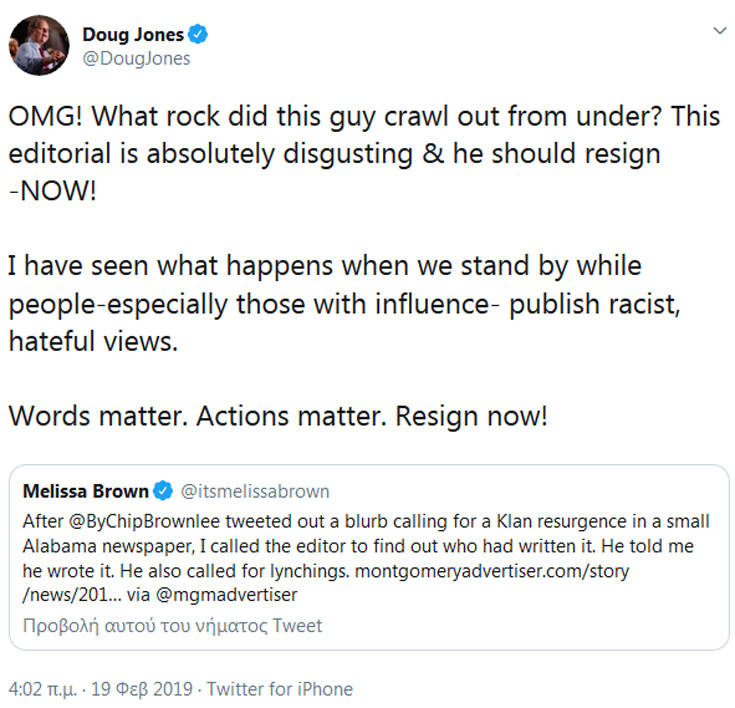Image resolution: width=735 pixels, height=708 pixels.
Task: Open Melissa Brown's name in quoted tweet
Action: click(x=85, y=491)
